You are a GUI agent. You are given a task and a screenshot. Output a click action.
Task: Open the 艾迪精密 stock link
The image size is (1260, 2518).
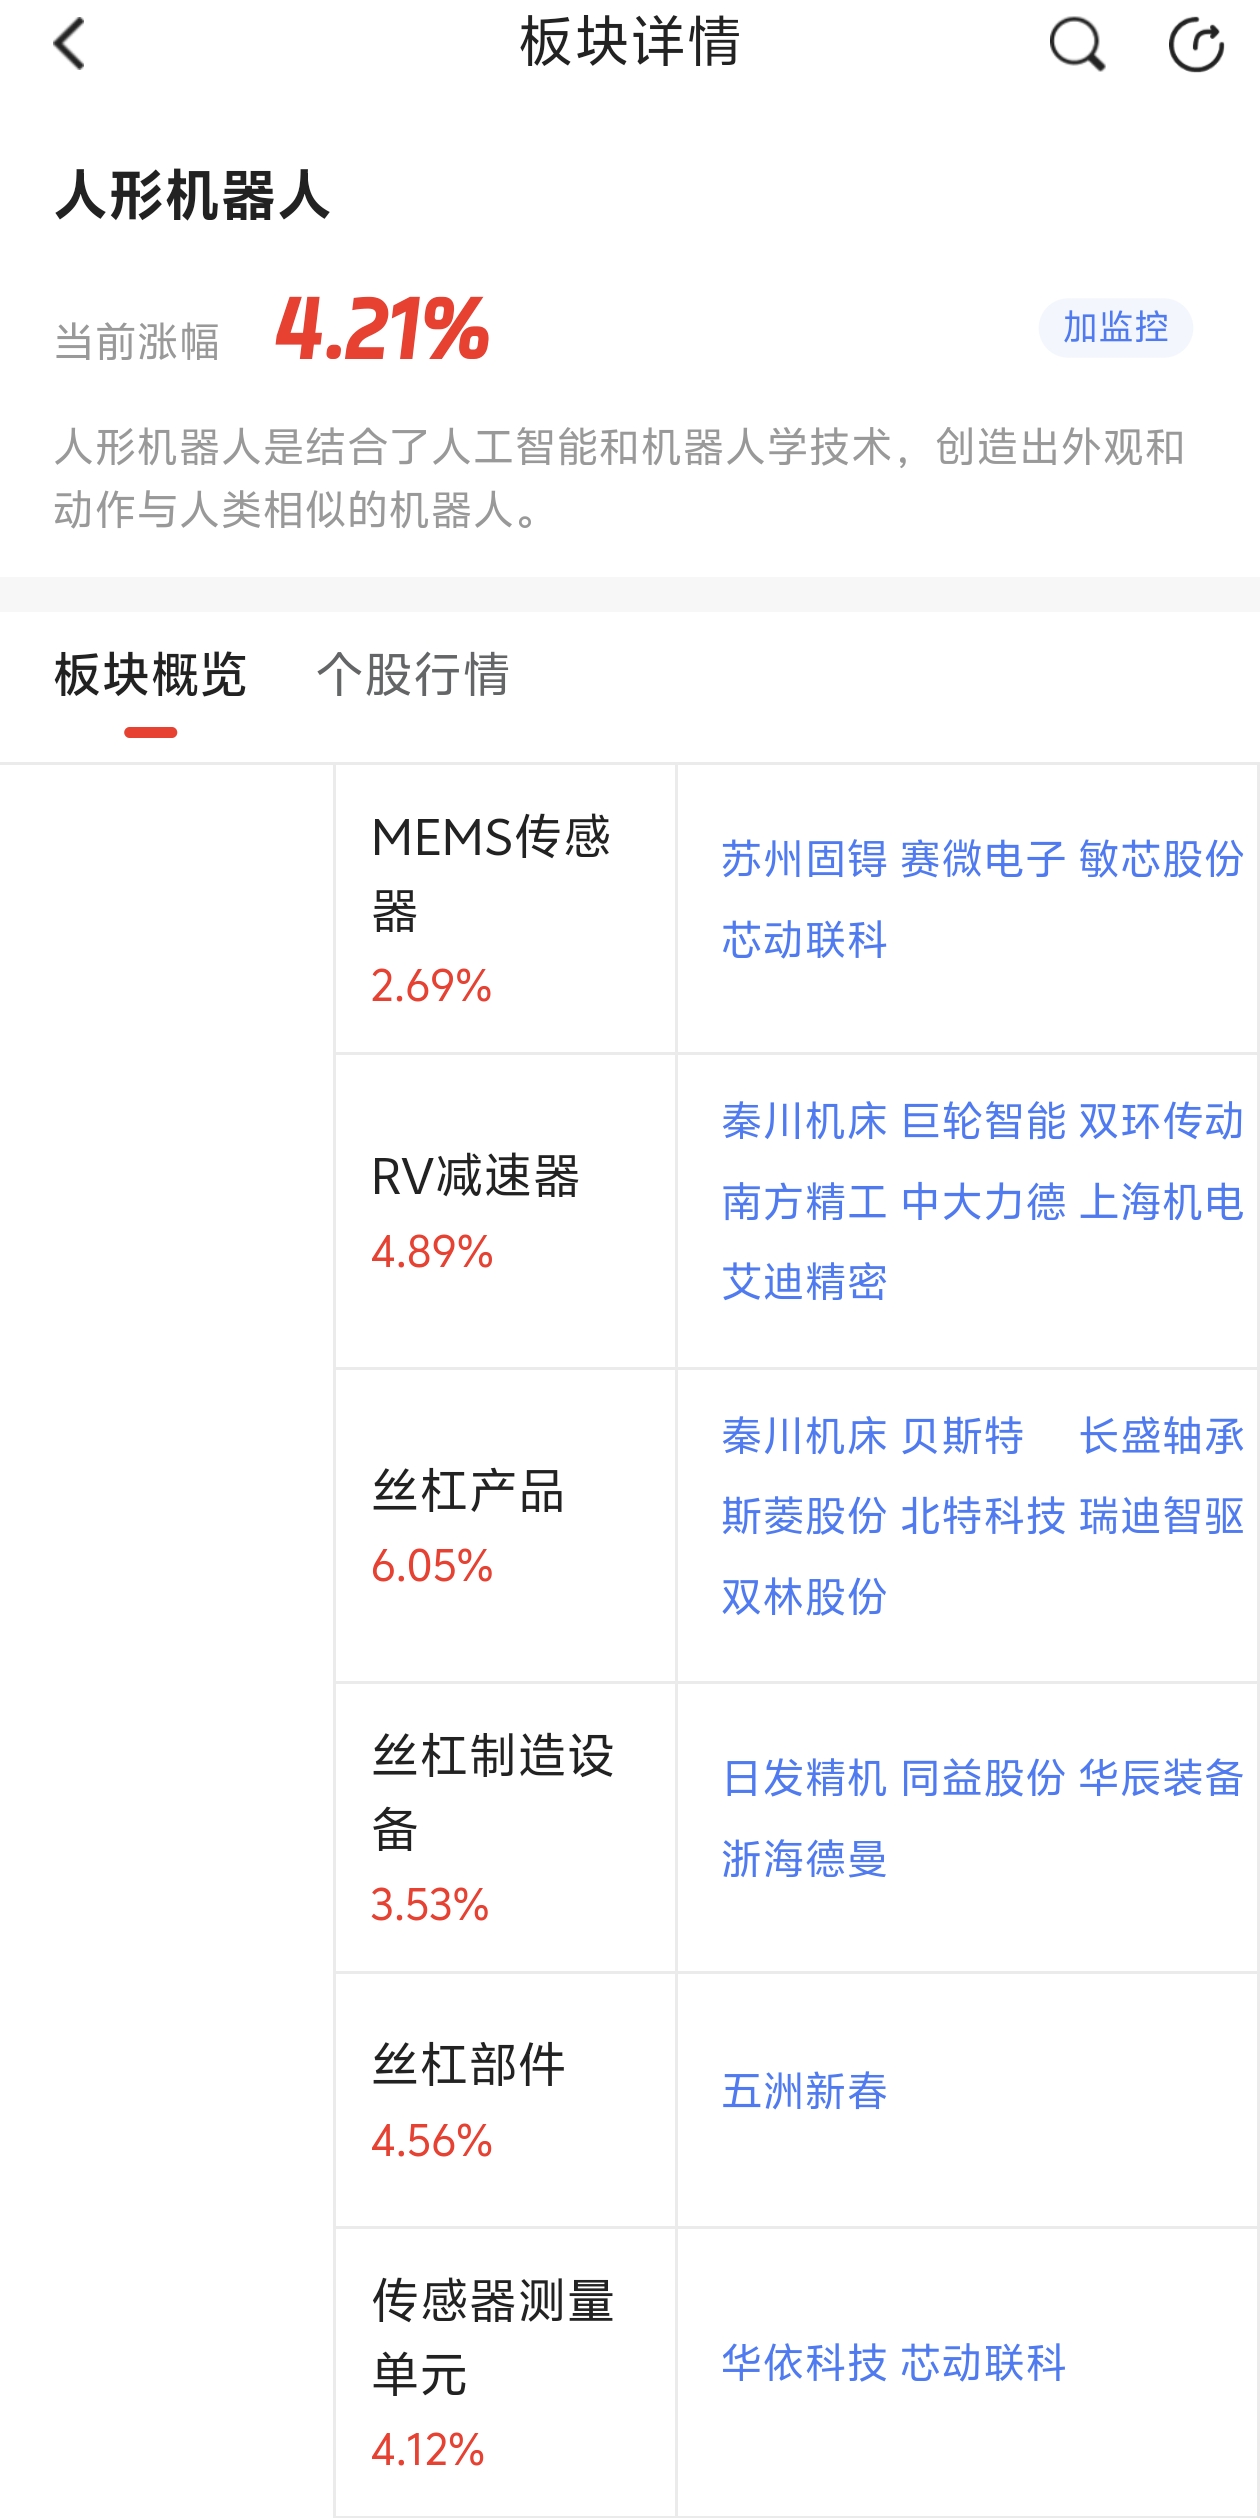(804, 1282)
